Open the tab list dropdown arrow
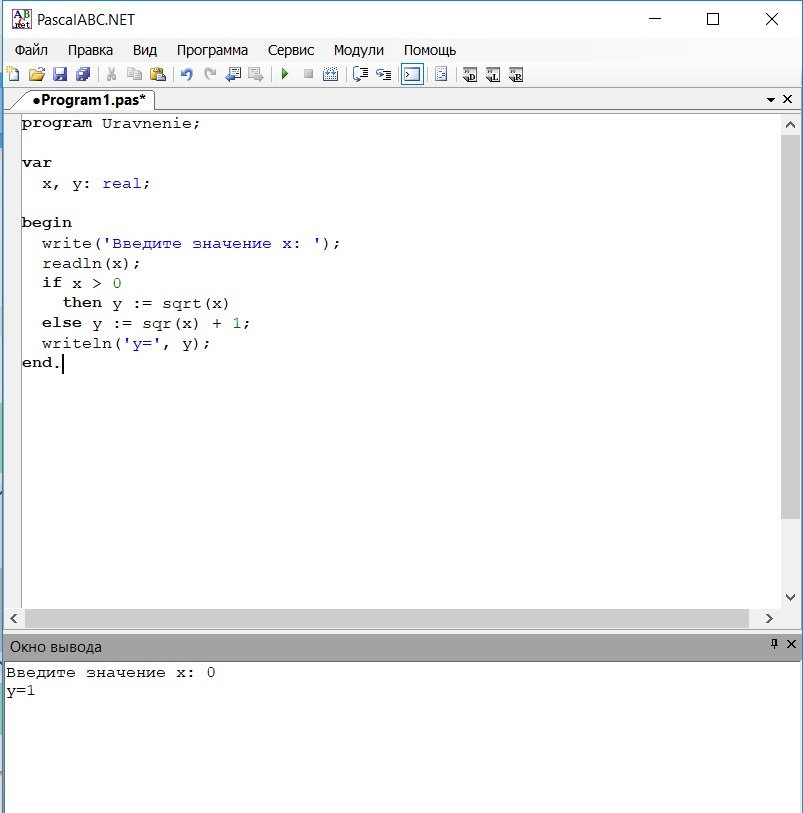 click(771, 100)
